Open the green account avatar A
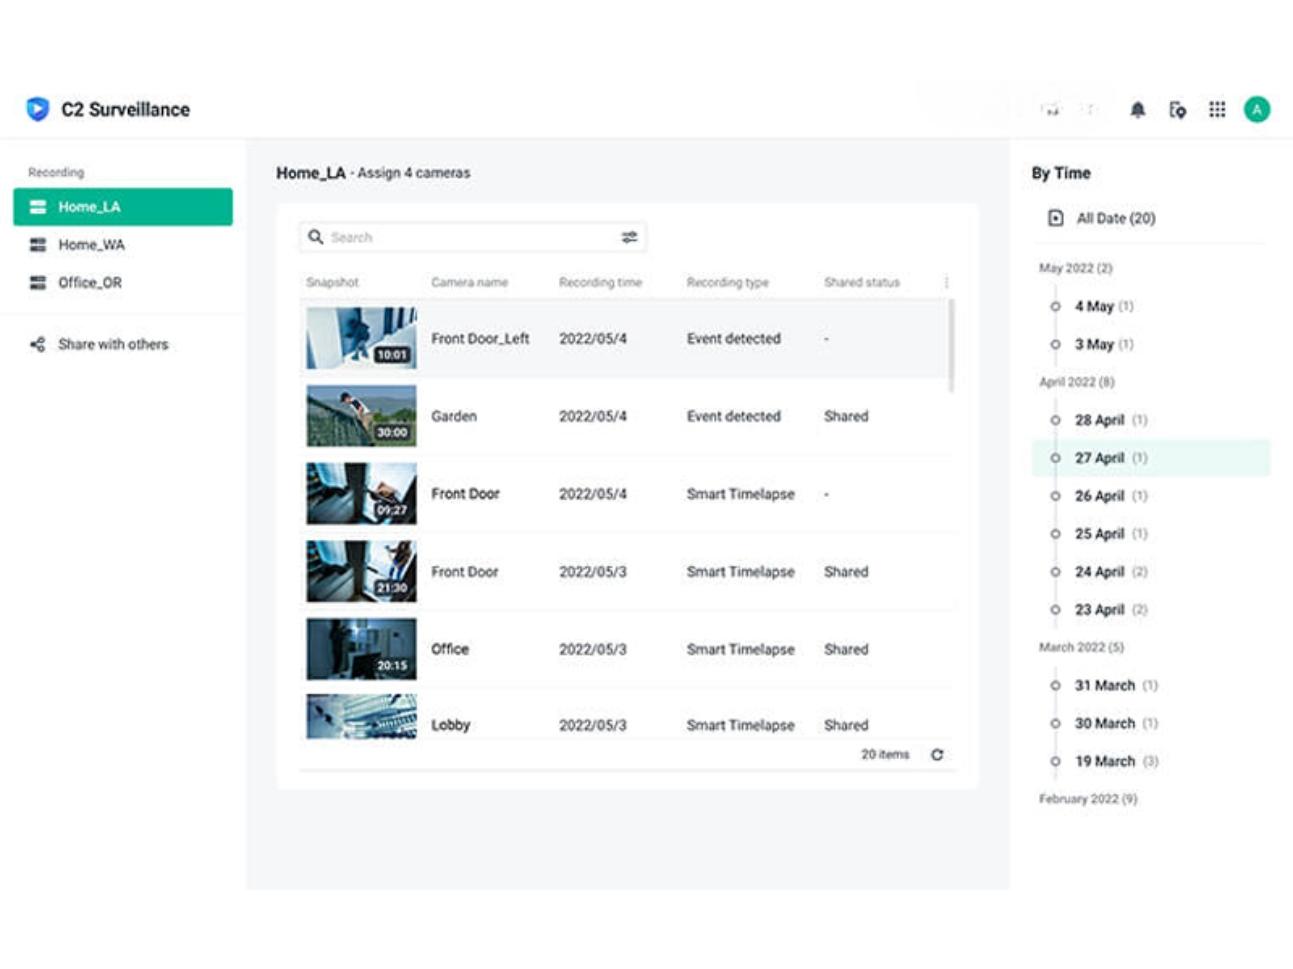Screen dimensions: 1293x969 point(1257,110)
